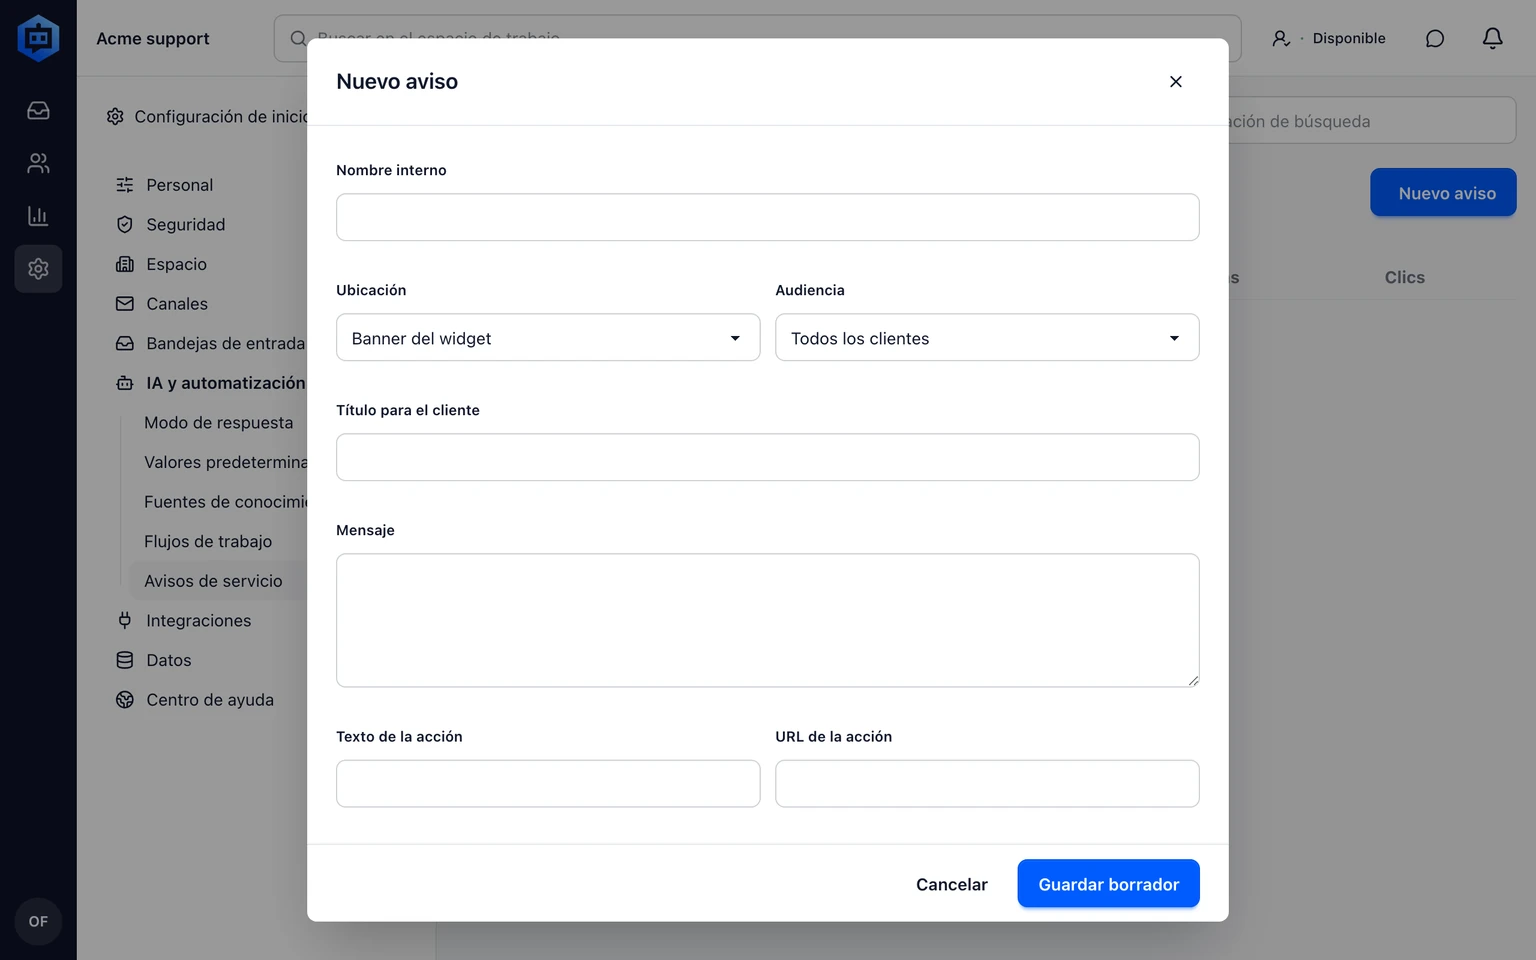
Task: Click the Título para el cliente field
Action: (x=768, y=457)
